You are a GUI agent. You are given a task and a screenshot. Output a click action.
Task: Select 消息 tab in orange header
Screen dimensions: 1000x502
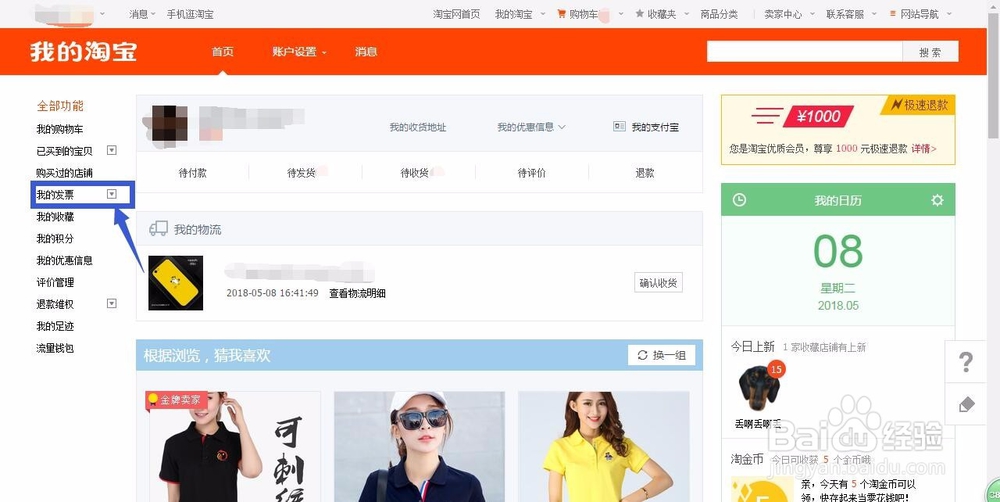pos(366,52)
